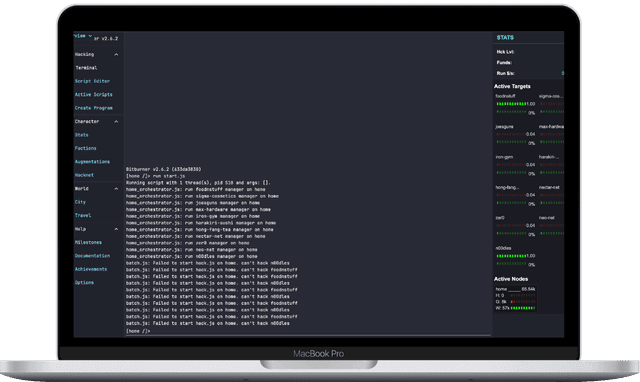
Task: Click the Active Nodes heading
Action: tap(511, 279)
